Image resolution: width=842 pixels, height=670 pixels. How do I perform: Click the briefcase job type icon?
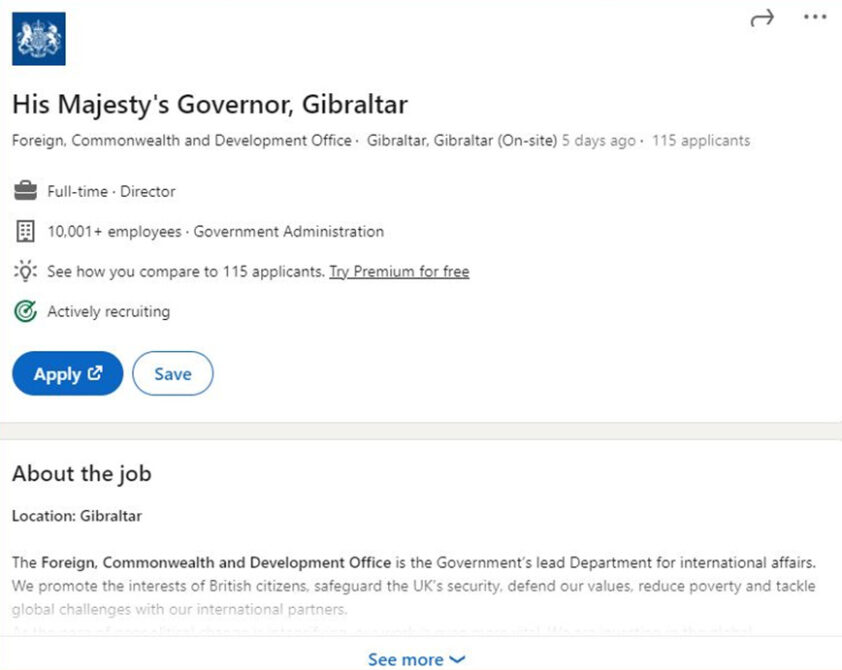point(25,191)
